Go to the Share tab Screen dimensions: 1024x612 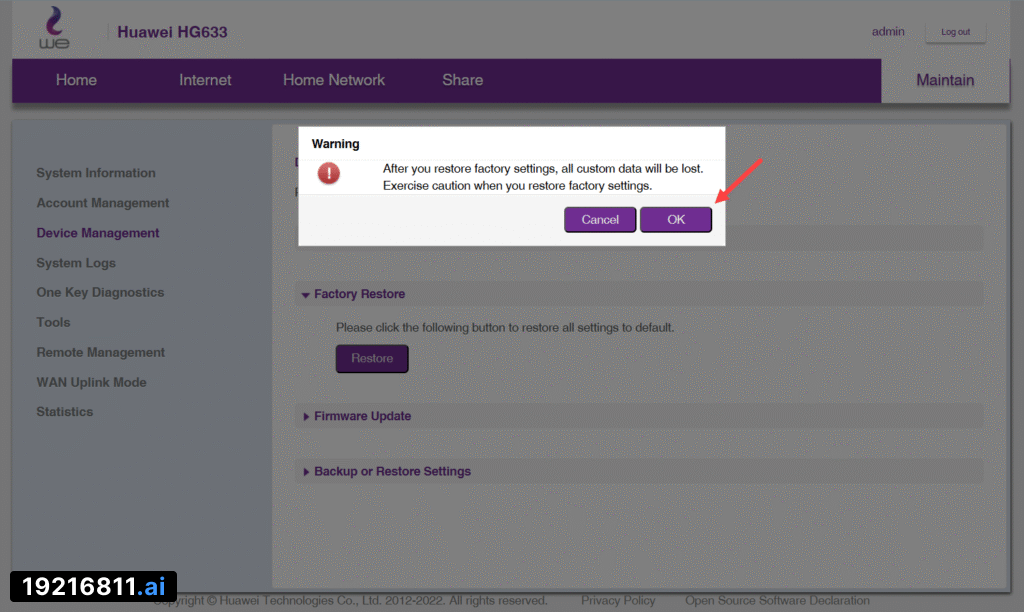pyautogui.click(x=462, y=80)
